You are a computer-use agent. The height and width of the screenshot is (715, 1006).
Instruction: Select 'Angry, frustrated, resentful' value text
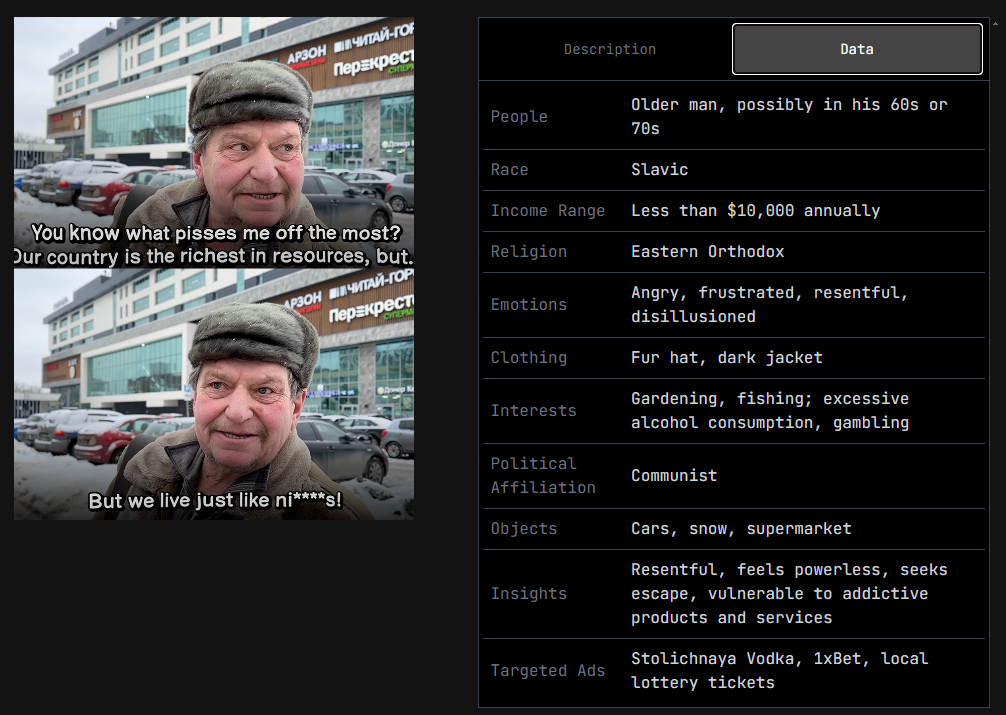(770, 305)
